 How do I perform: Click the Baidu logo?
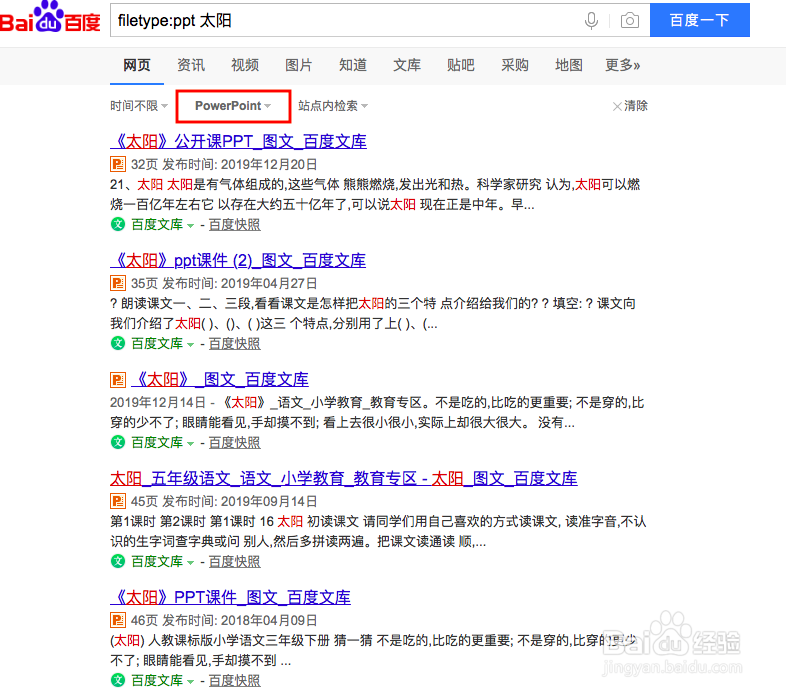[x=50, y=17]
